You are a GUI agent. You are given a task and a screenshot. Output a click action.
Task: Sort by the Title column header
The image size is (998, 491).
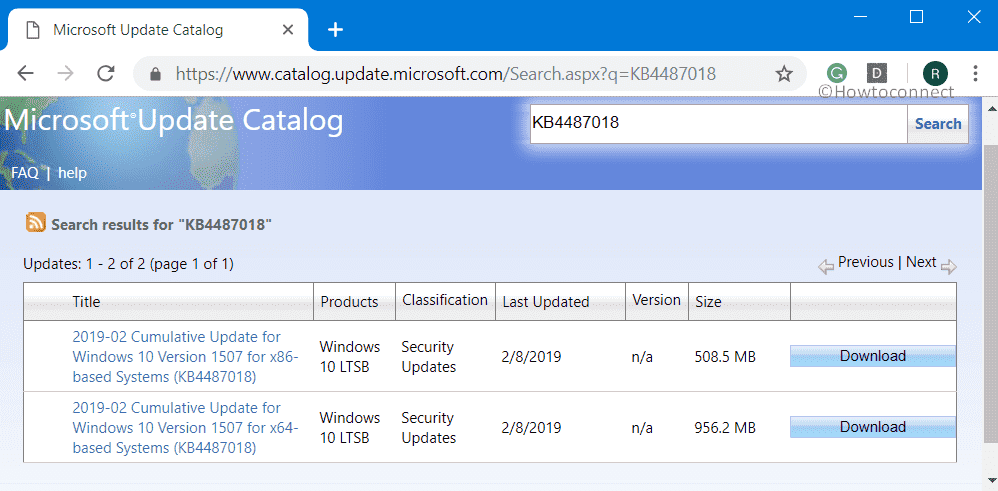point(87,301)
